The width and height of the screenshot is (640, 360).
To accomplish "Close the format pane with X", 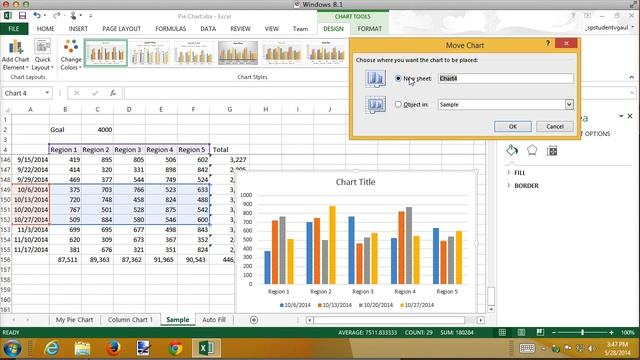I will pos(630,116).
